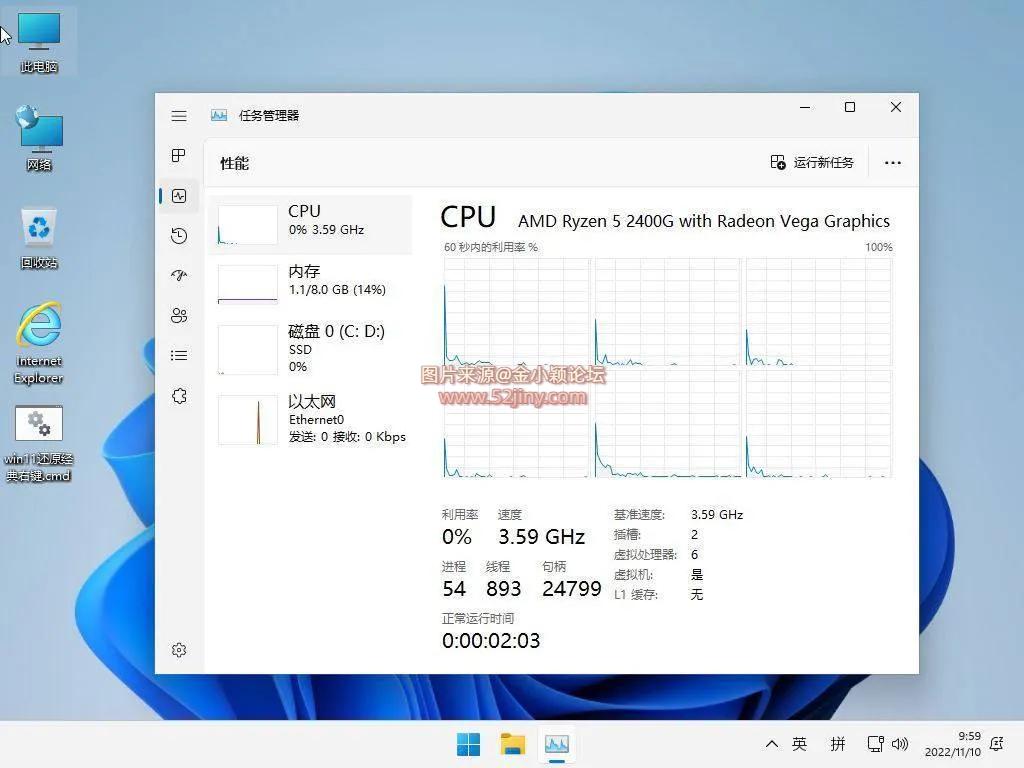Open the App history page

tap(179, 236)
